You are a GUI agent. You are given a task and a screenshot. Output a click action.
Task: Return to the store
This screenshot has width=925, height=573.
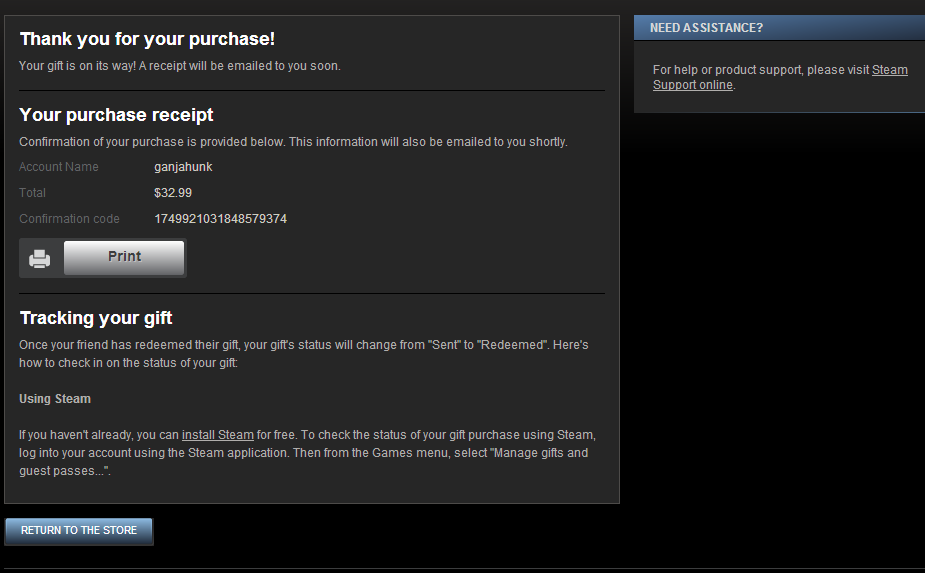click(79, 531)
